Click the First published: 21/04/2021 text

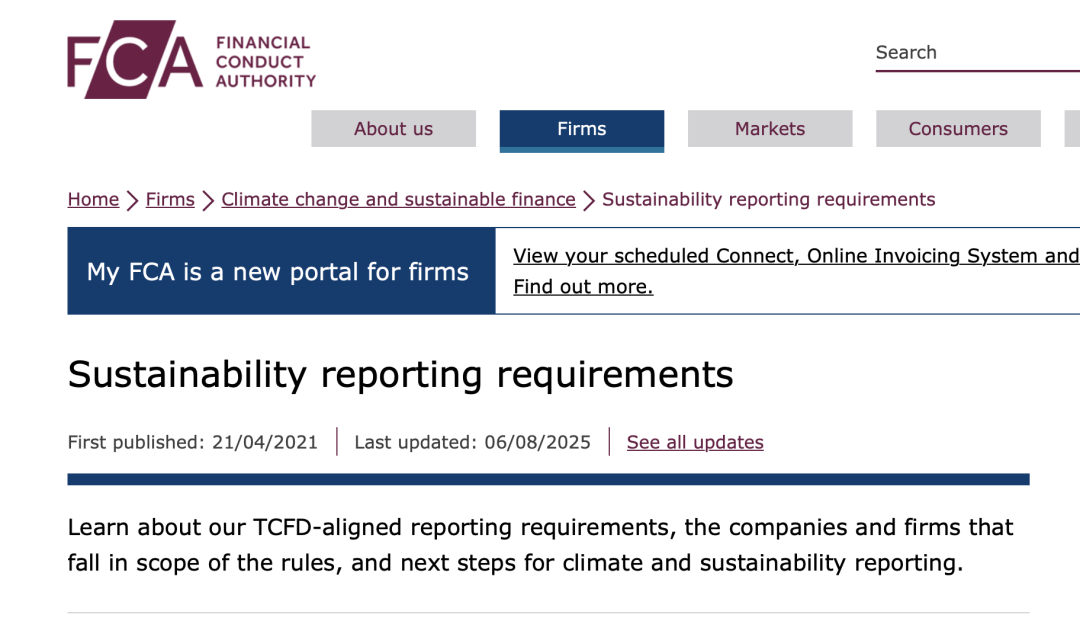[193, 442]
